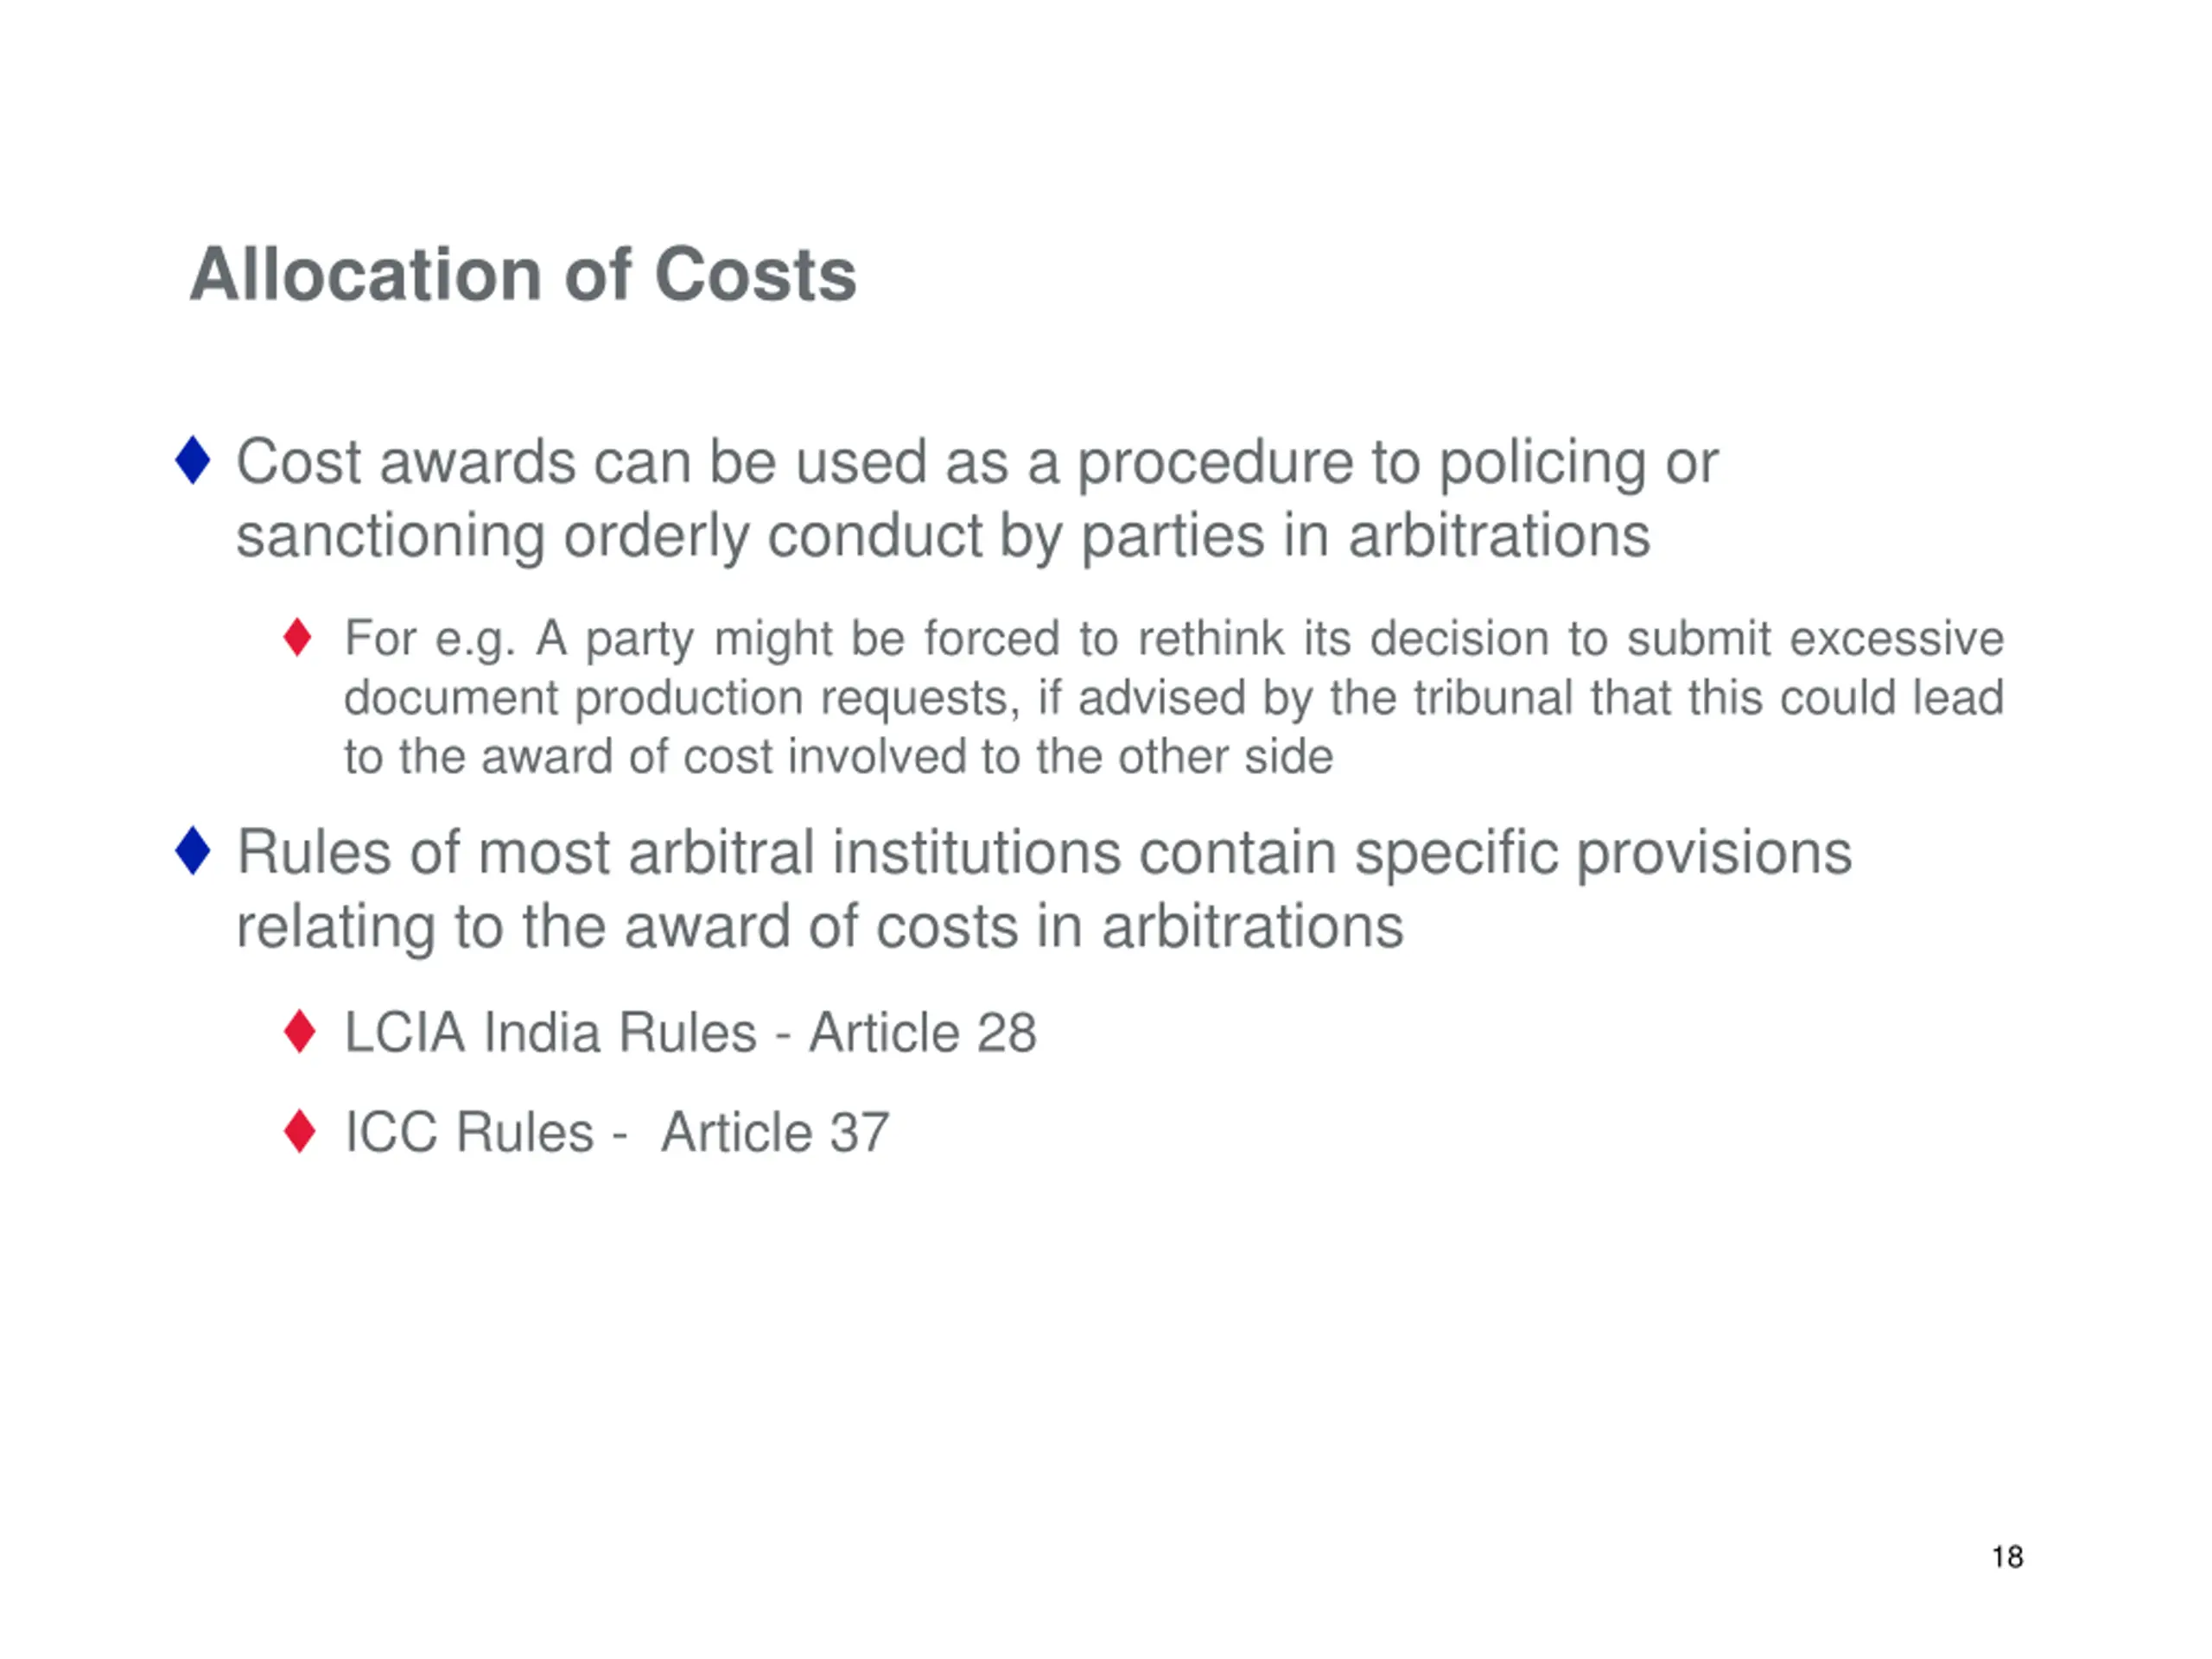The image size is (2212, 1659).
Task: Click the 'Article 37' text
Action: 775,1132
